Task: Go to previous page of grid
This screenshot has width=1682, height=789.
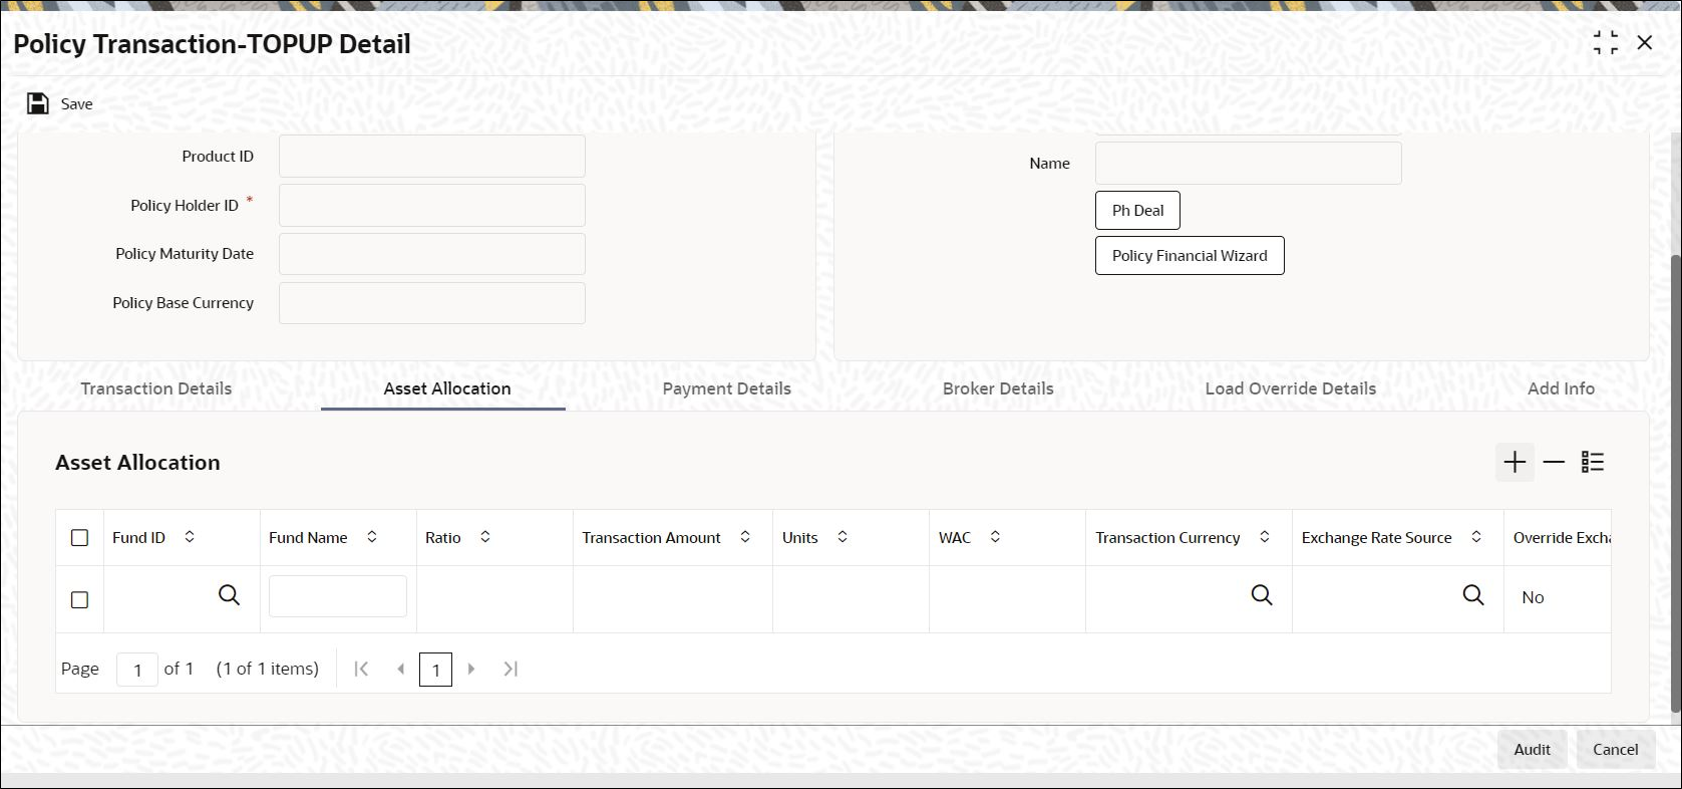Action: tap(401, 669)
